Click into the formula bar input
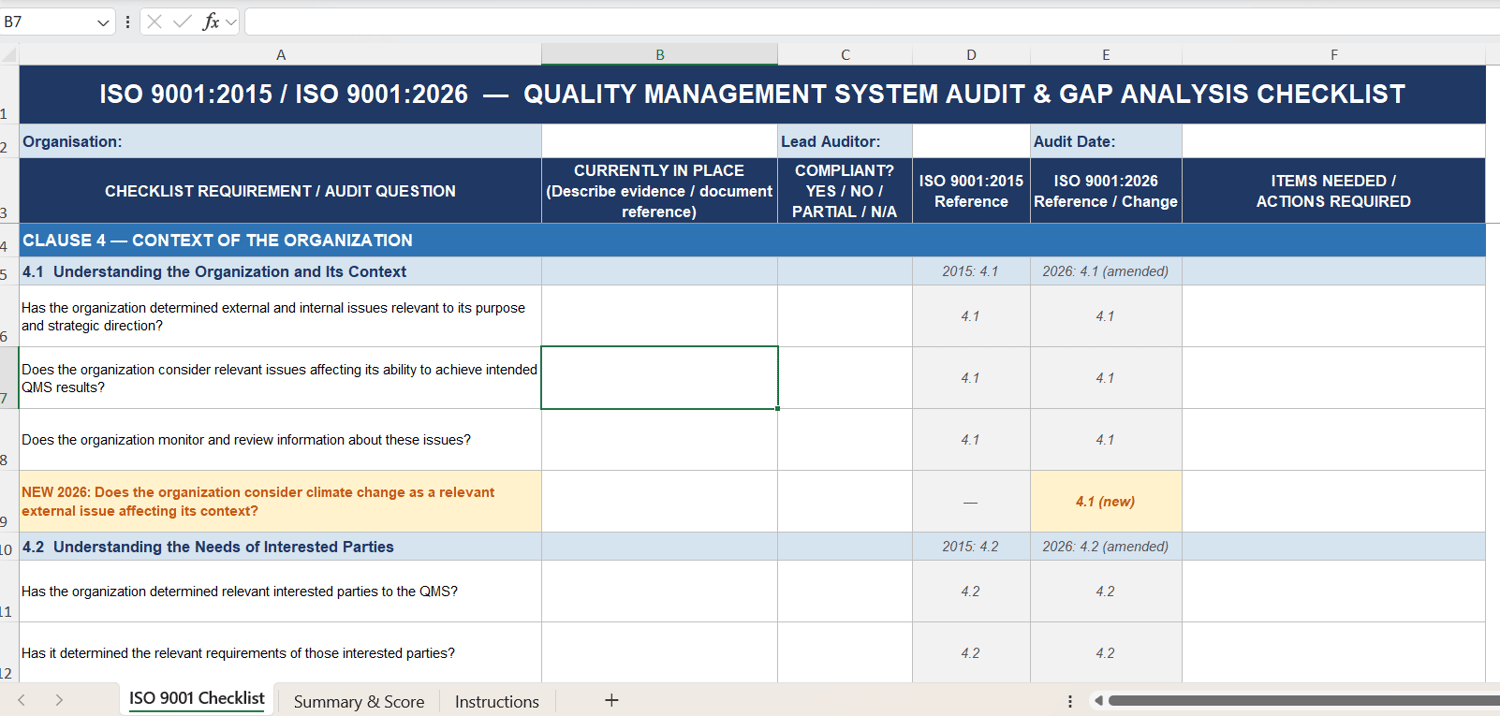 pyautogui.click(x=870, y=22)
